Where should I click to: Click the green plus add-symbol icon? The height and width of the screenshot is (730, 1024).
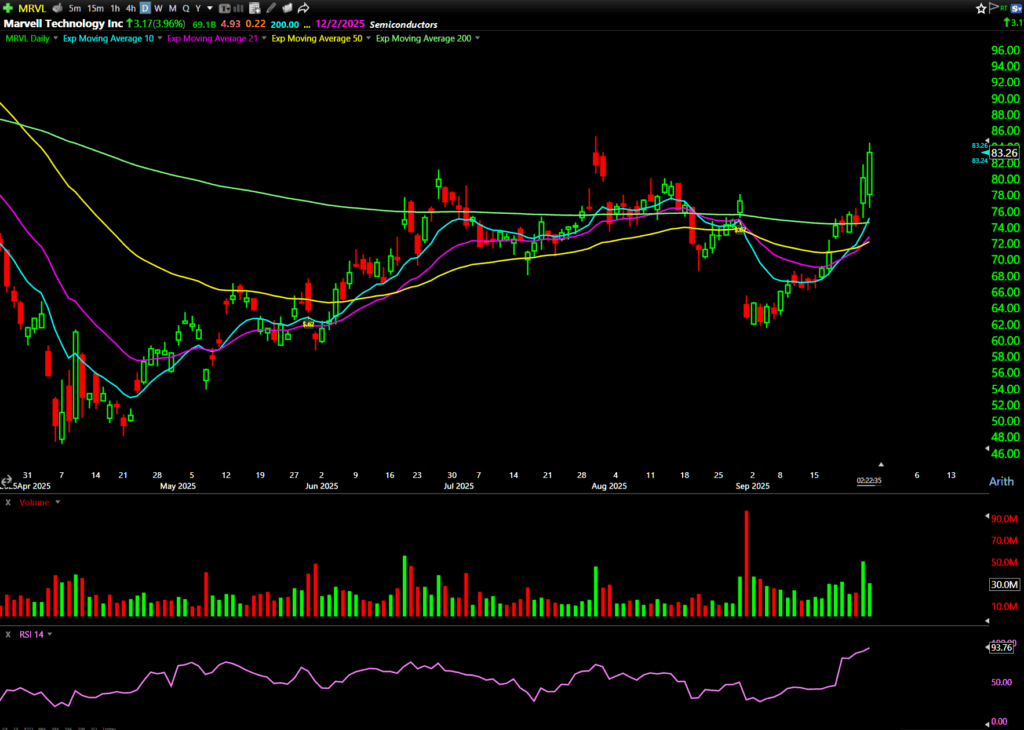9,8
